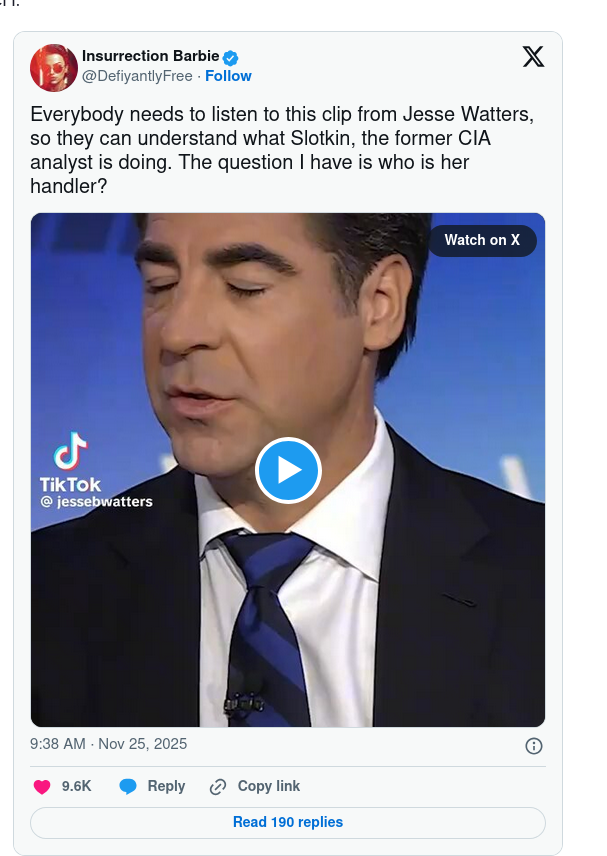Viewport: 607px width, 856px height.
Task: Click the X logo in tweet corner
Action: point(534,58)
